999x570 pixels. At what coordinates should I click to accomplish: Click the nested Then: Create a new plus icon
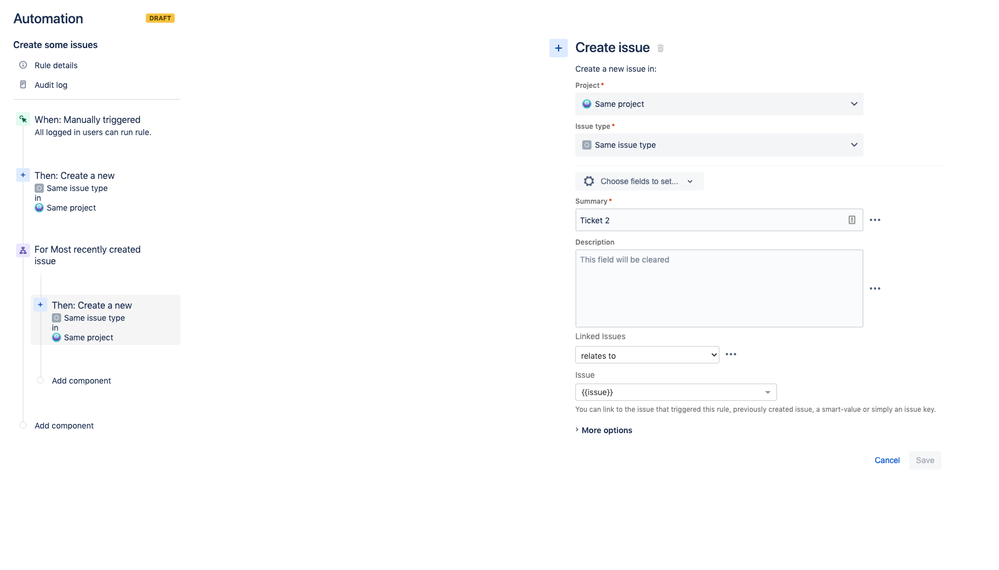(40, 305)
